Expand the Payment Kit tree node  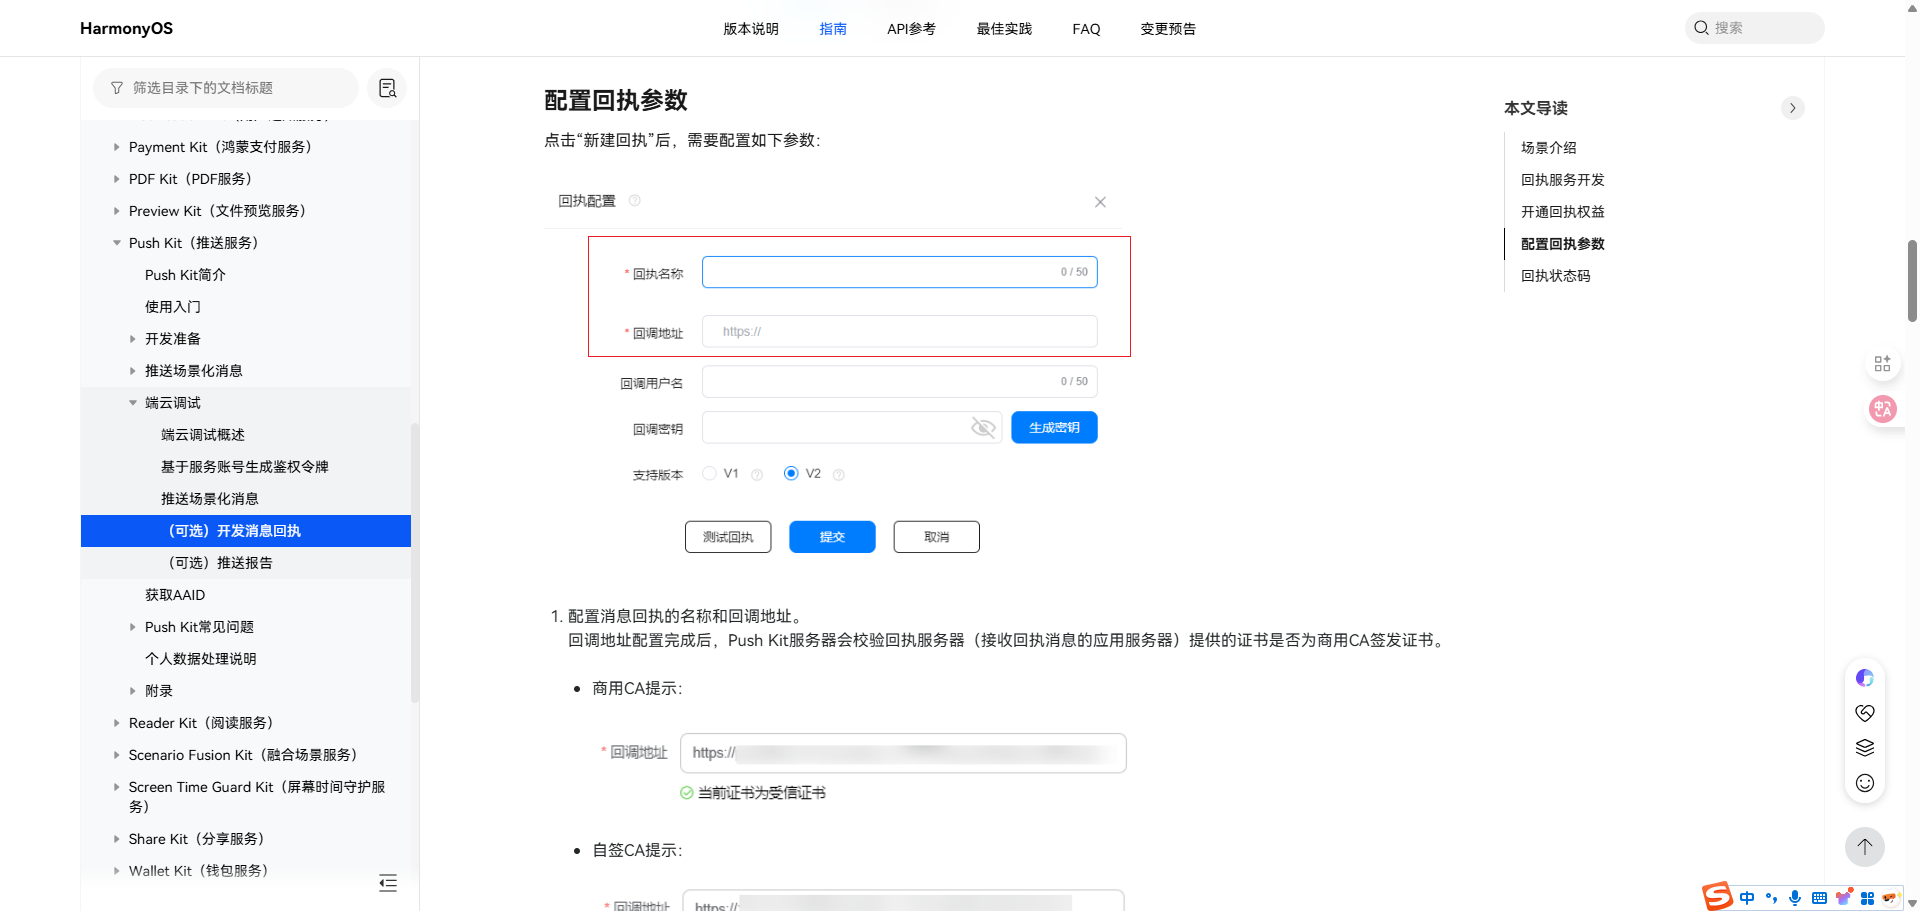point(117,147)
